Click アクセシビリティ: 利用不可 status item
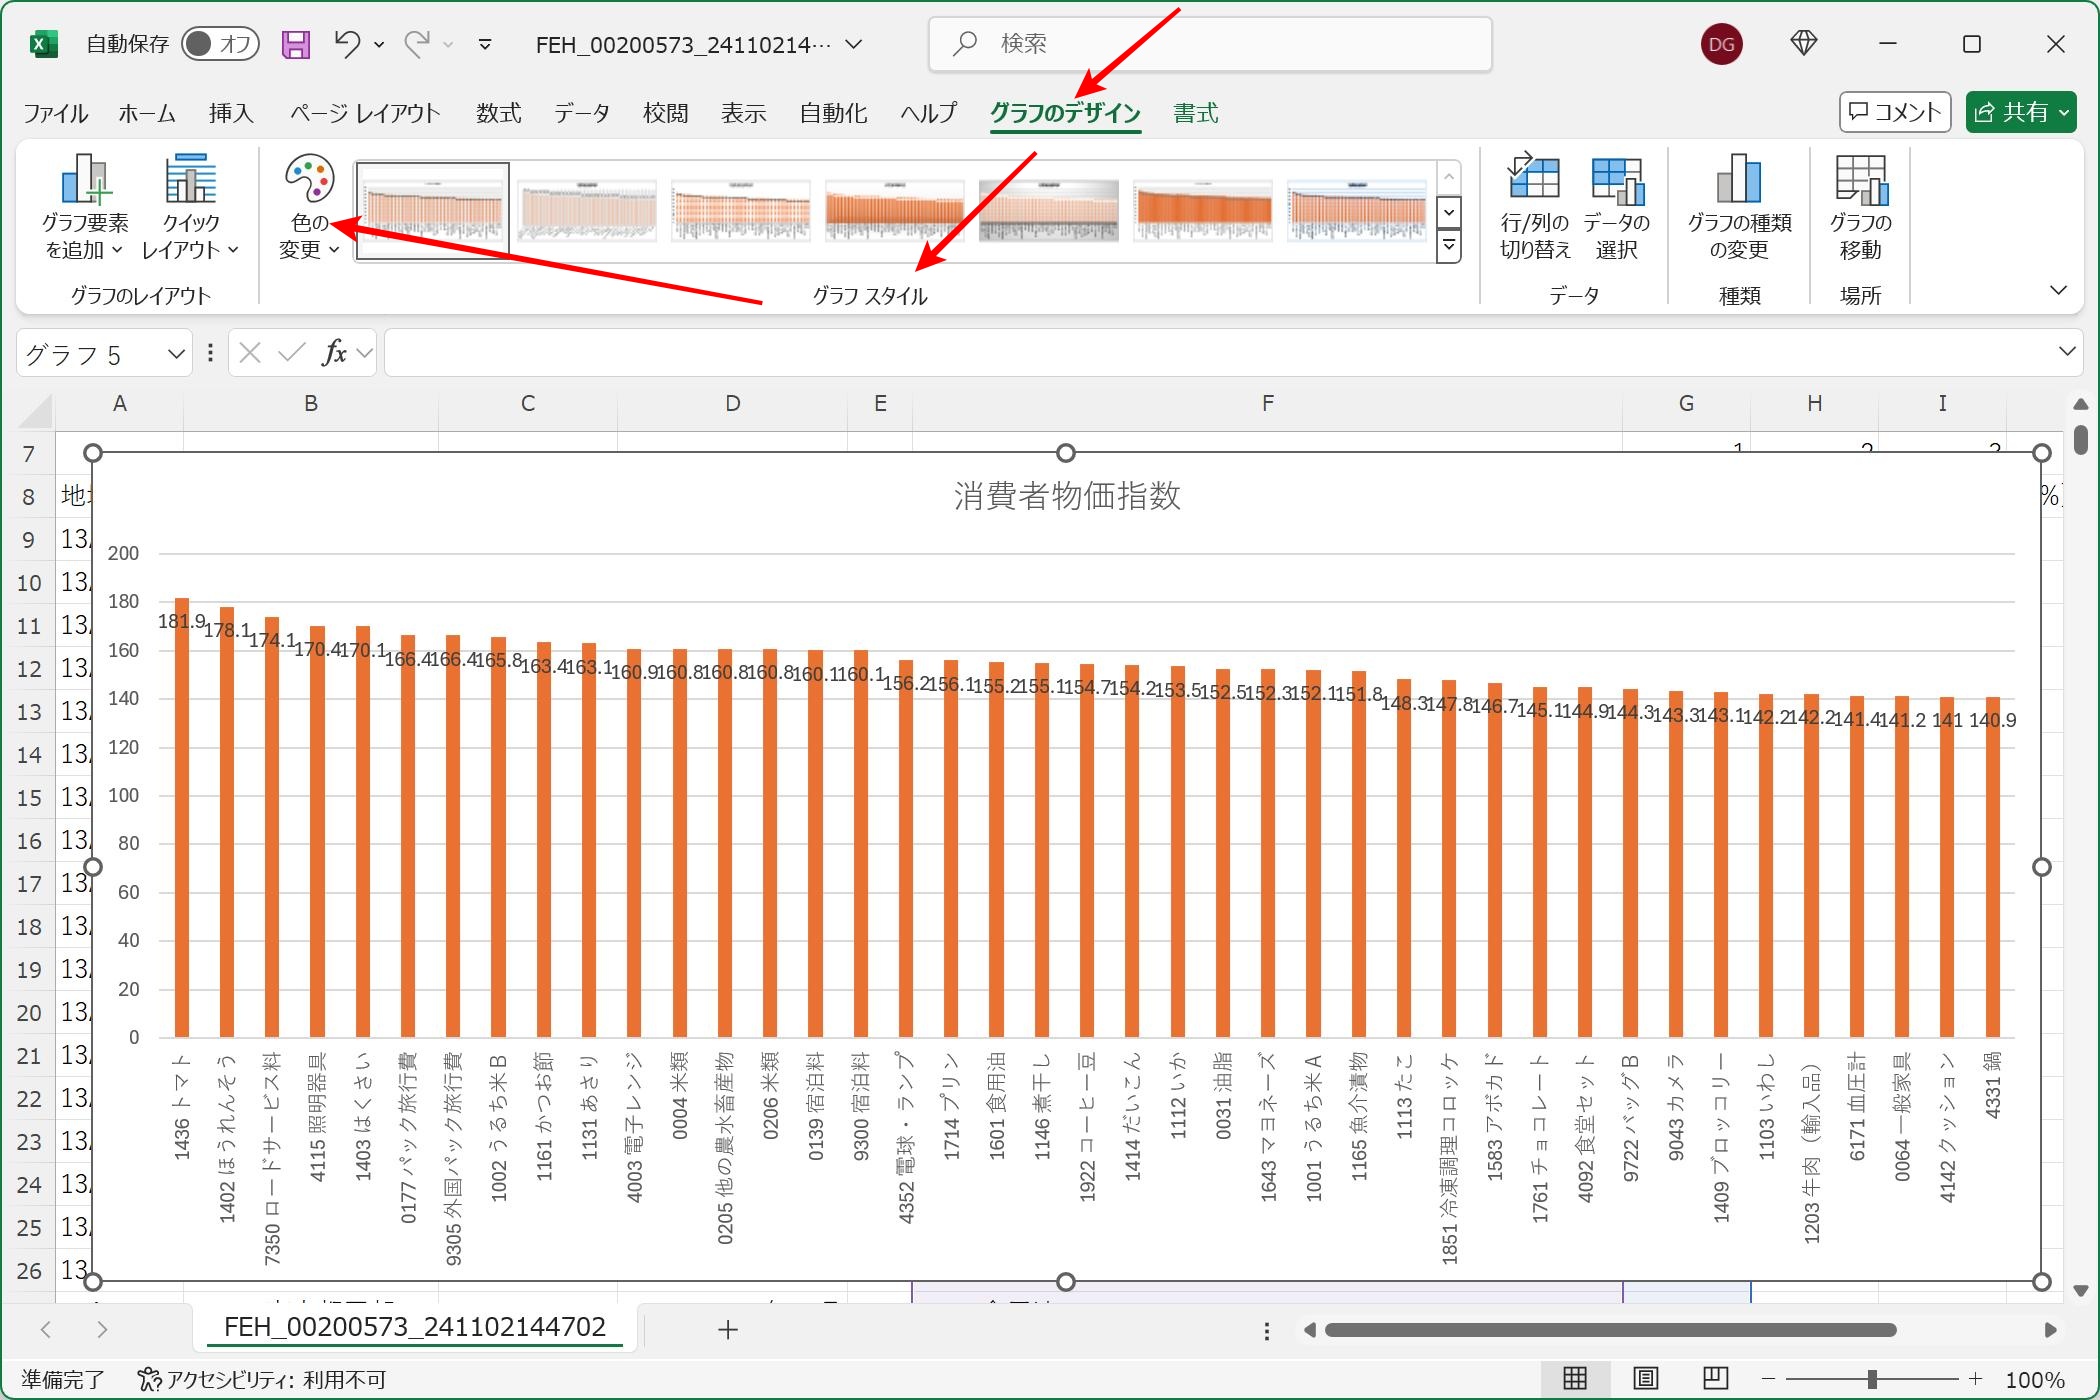The width and height of the screenshot is (2100, 1400). [262, 1380]
